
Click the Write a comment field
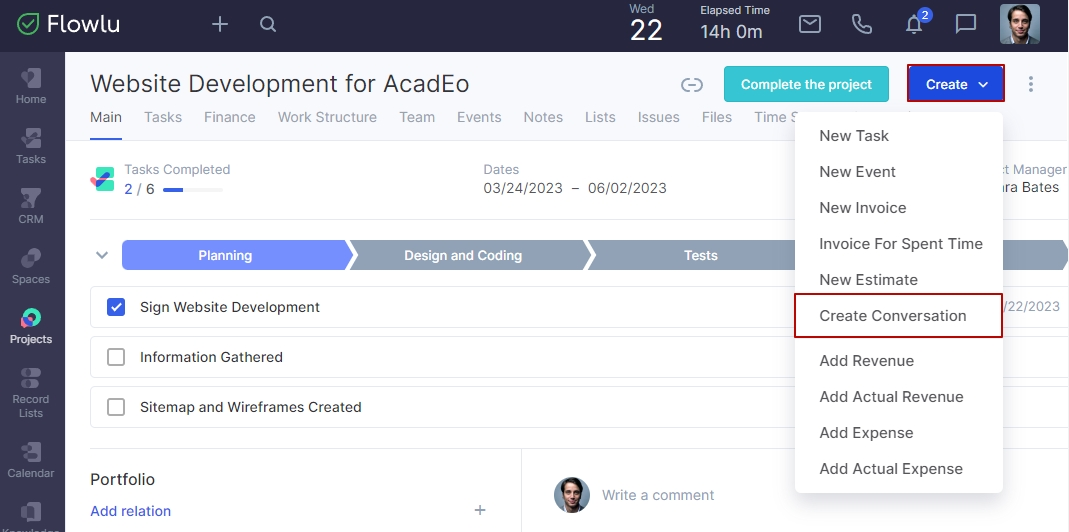coord(658,495)
